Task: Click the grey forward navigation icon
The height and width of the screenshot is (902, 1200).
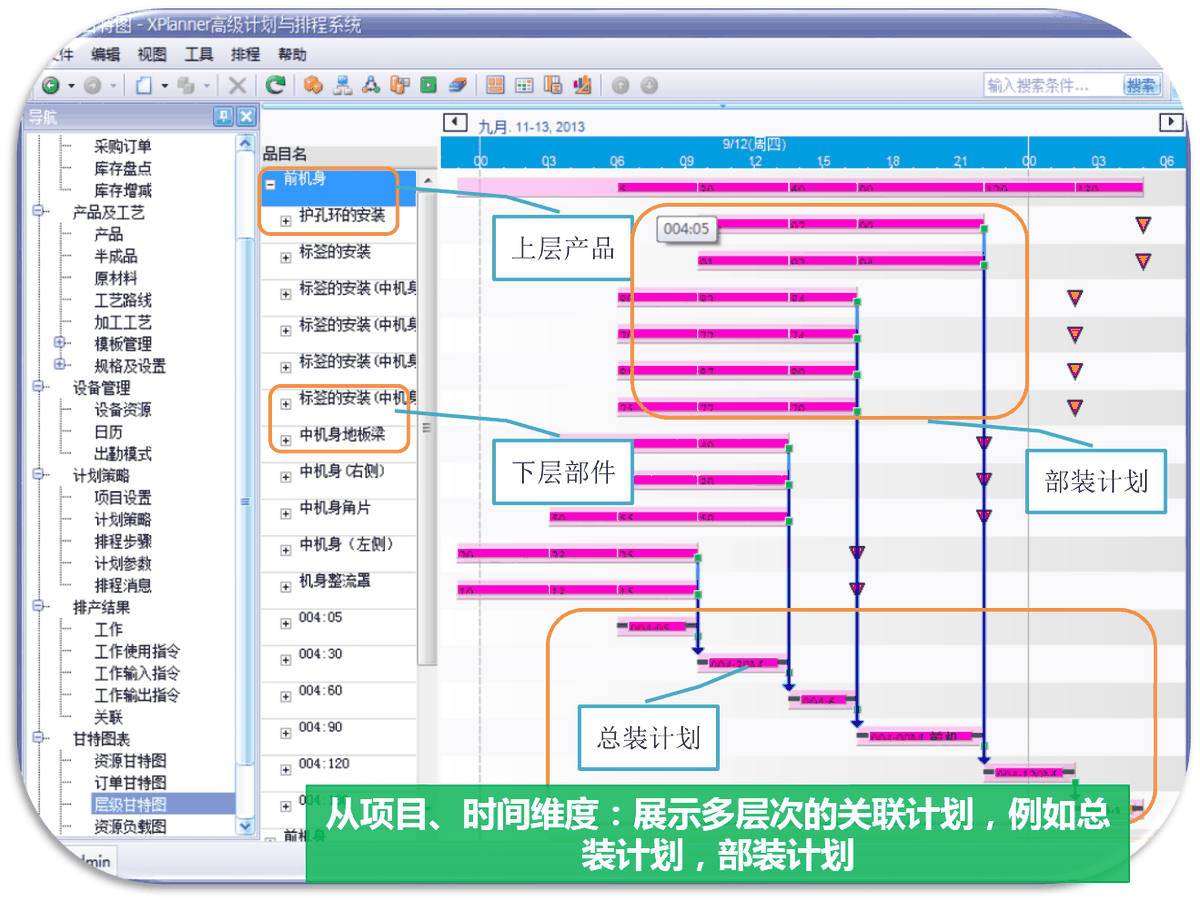Action: pos(93,86)
